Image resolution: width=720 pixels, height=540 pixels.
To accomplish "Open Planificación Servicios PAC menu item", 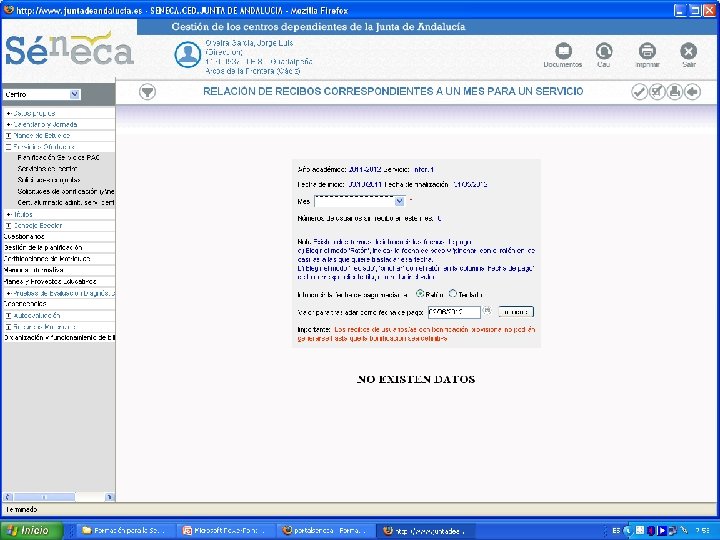I will [x=58, y=158].
